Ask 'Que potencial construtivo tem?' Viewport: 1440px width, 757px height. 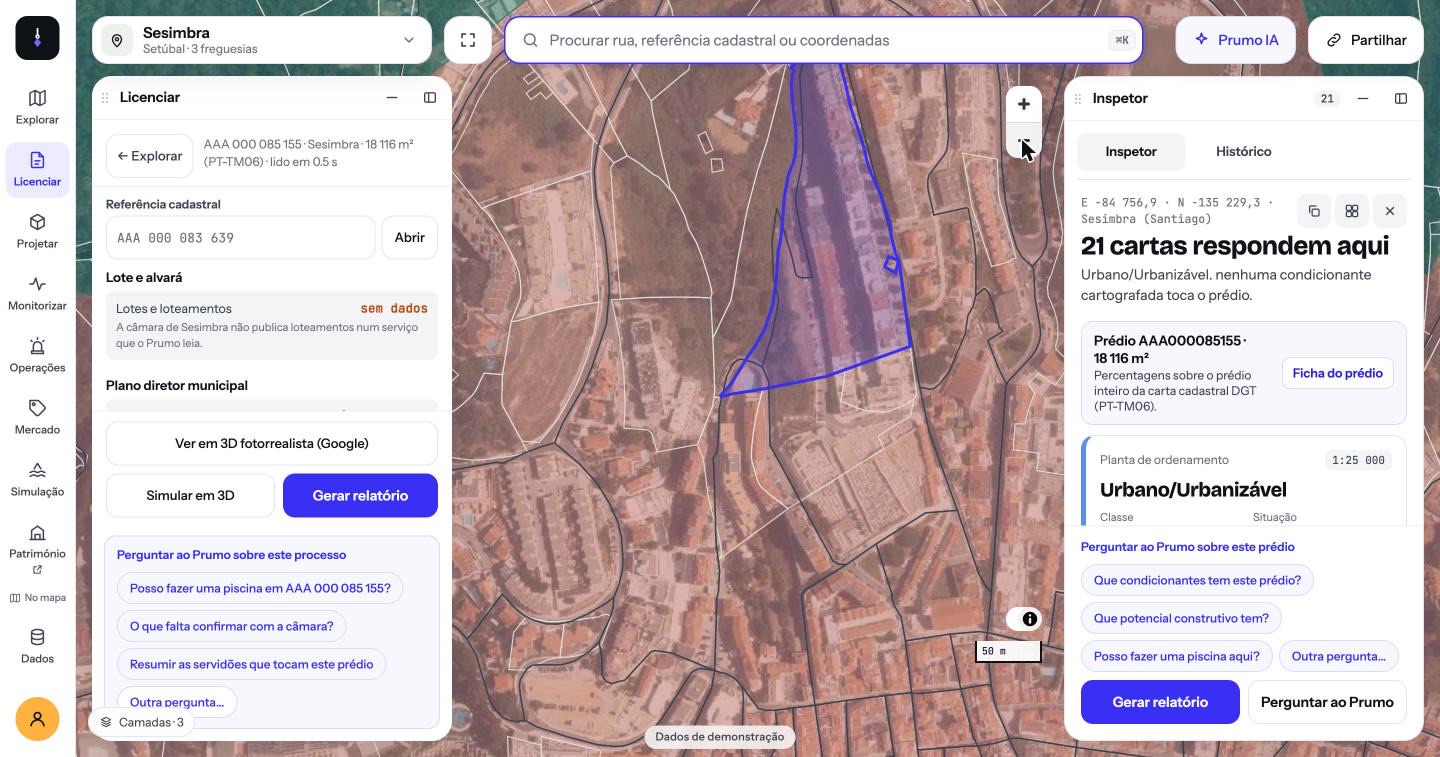coord(1181,618)
